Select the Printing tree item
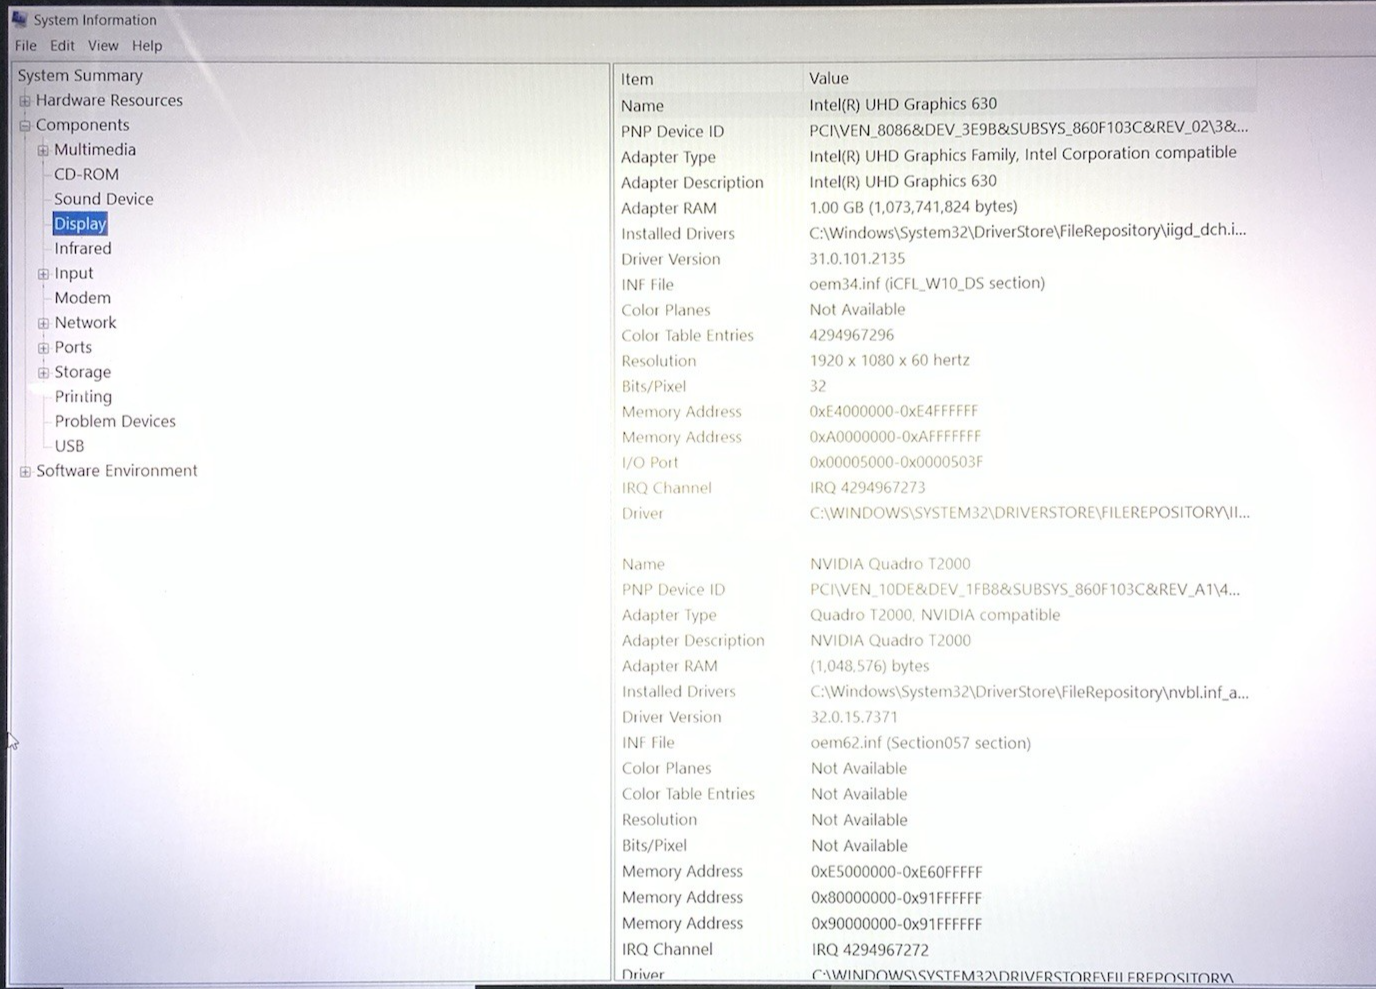The height and width of the screenshot is (989, 1376). click(x=83, y=397)
